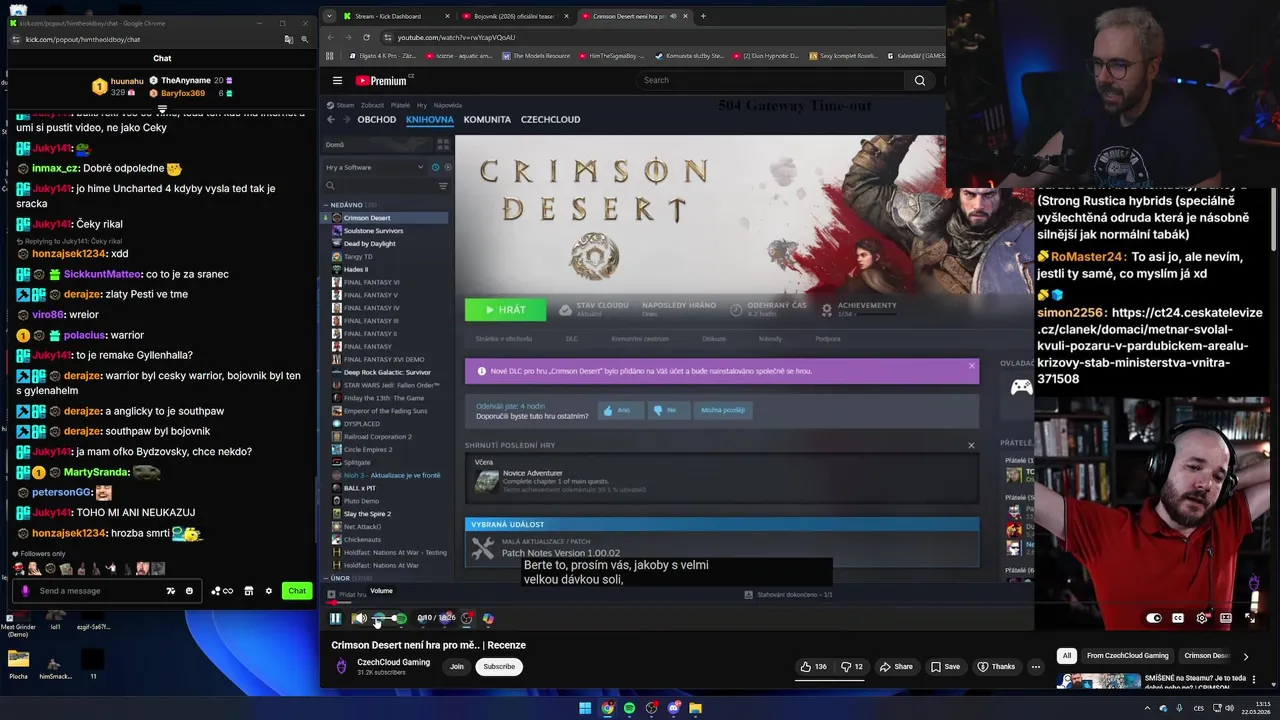Screen dimensions: 1280x720
Task: Click the page translate icon in Kick popout
Action: coord(288,39)
